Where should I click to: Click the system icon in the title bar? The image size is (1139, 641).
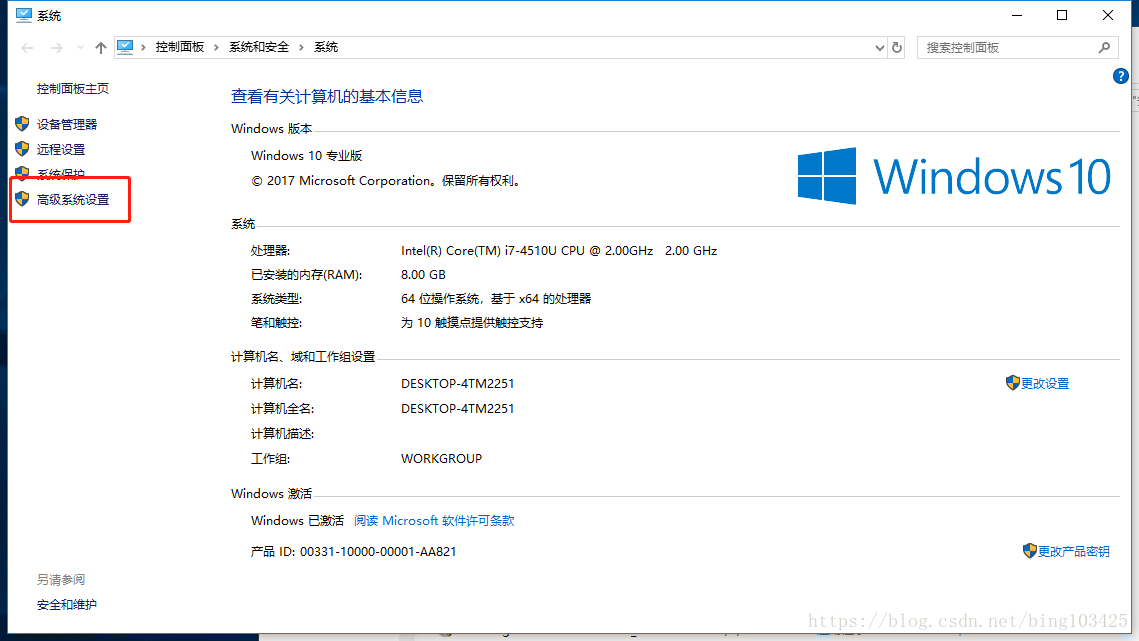(x=23, y=15)
